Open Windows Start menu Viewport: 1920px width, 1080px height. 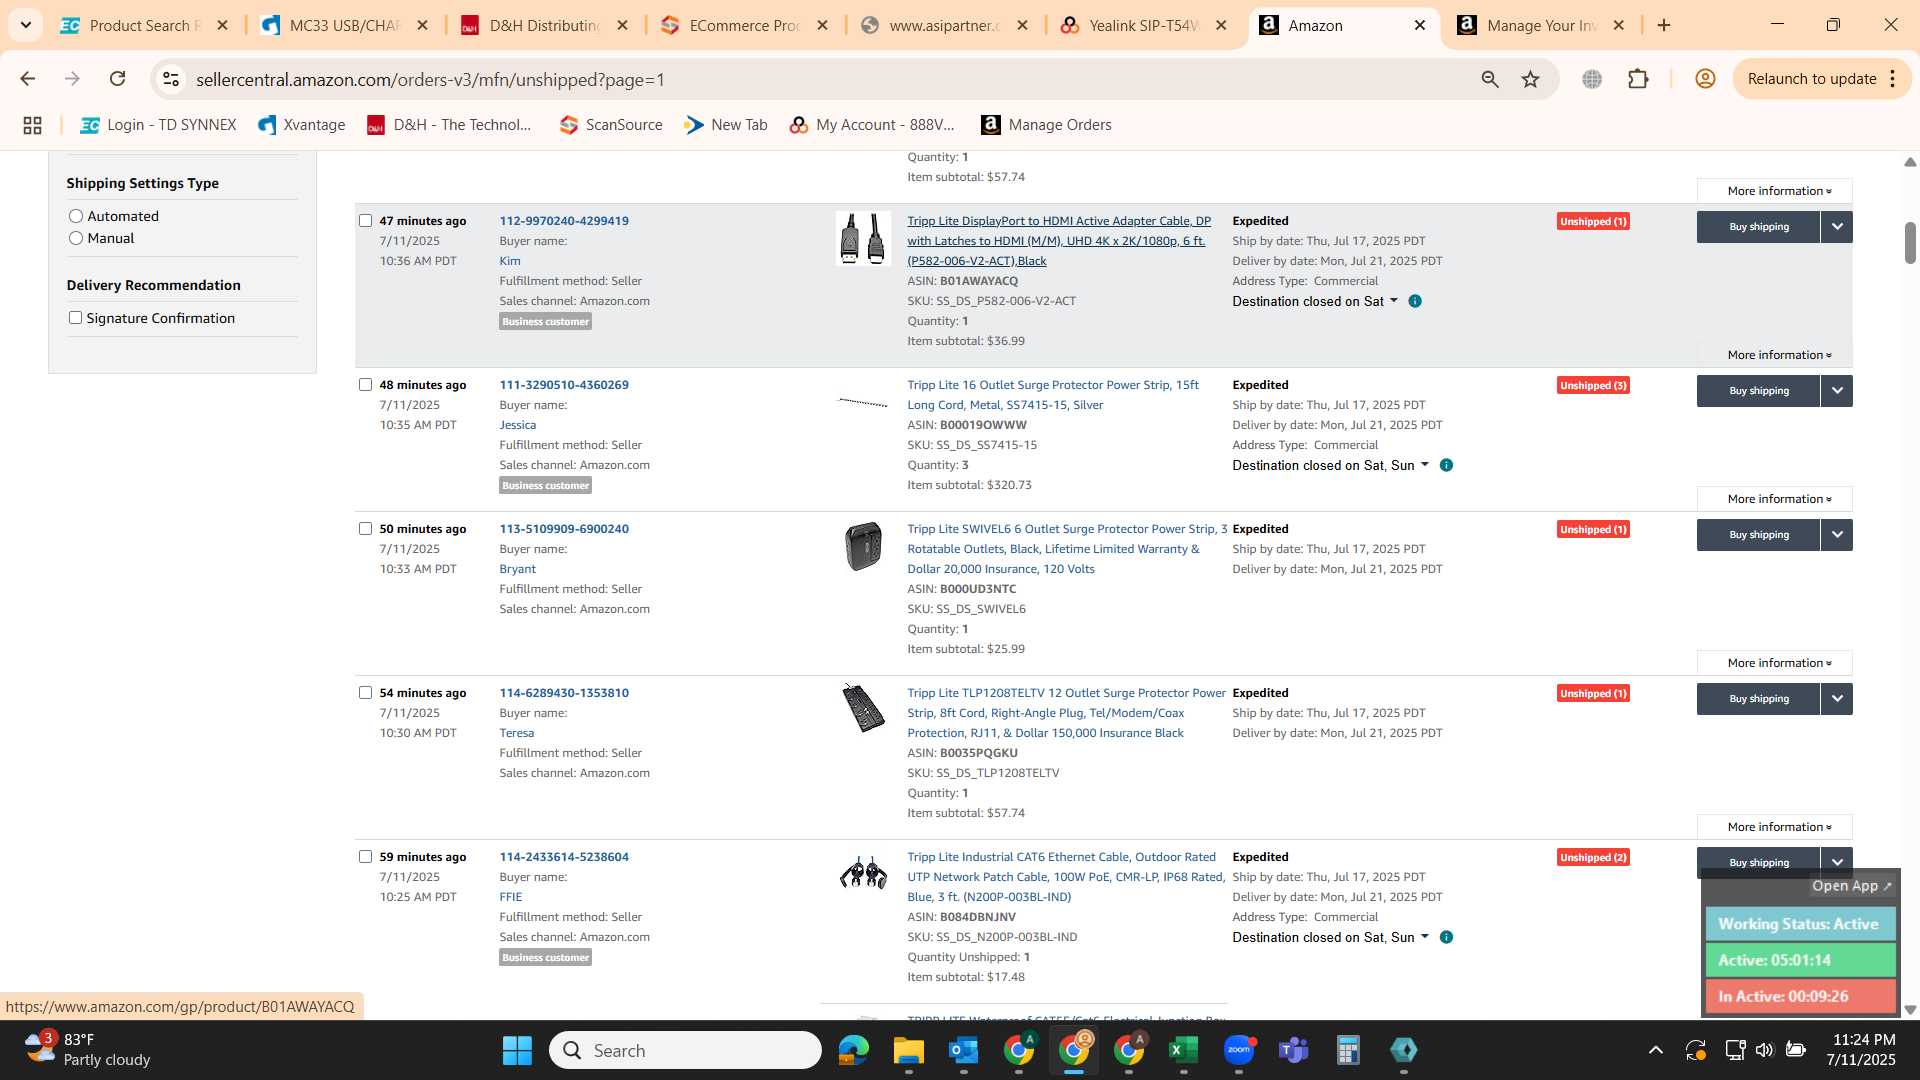click(517, 1050)
